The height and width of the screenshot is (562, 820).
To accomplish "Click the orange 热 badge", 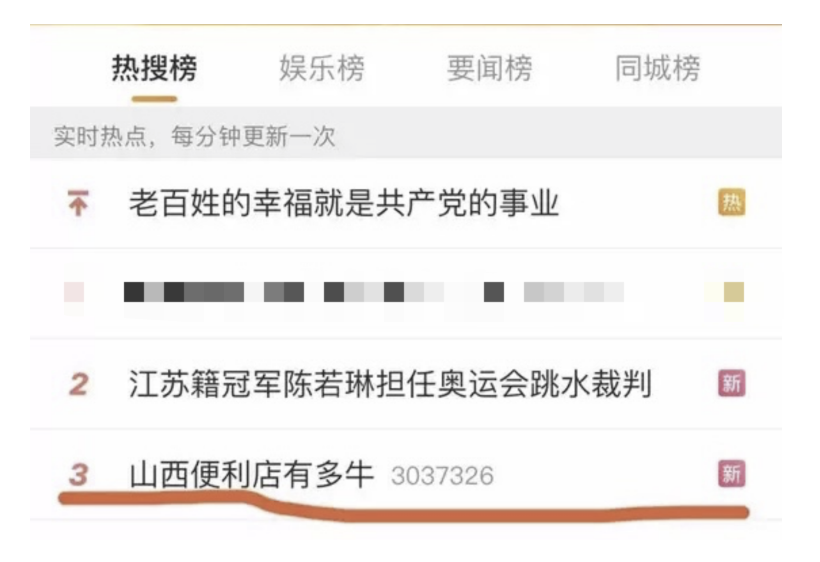I will [x=732, y=202].
